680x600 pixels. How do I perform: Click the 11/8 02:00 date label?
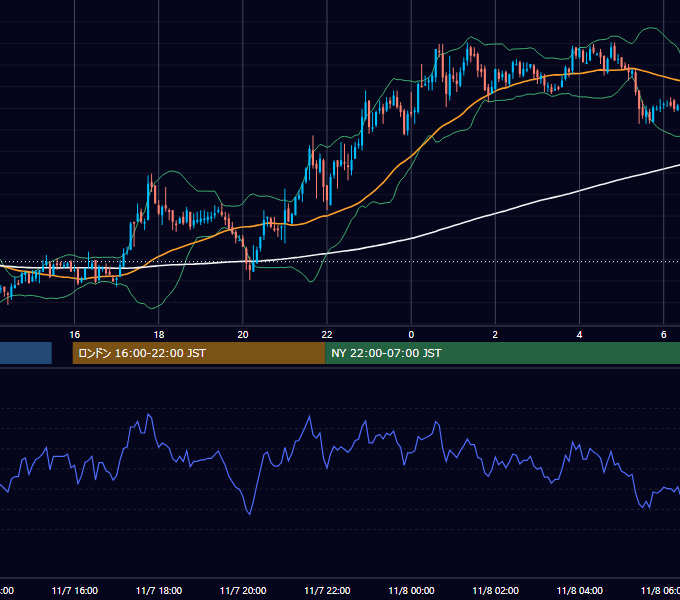point(495,591)
